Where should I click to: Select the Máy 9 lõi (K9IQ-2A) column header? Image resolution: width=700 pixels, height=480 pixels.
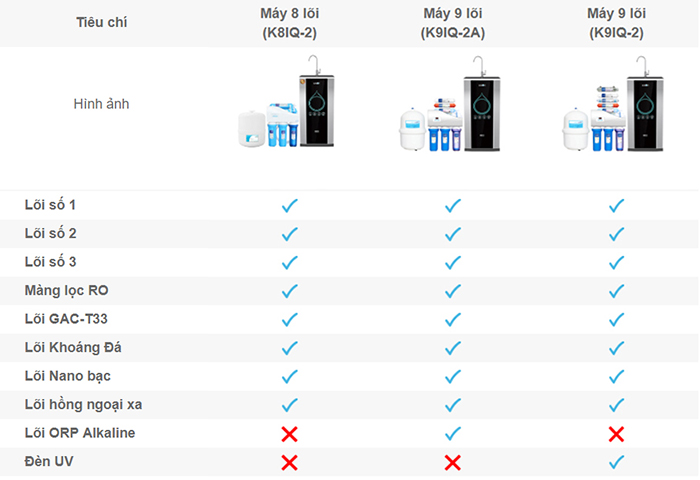click(x=453, y=23)
